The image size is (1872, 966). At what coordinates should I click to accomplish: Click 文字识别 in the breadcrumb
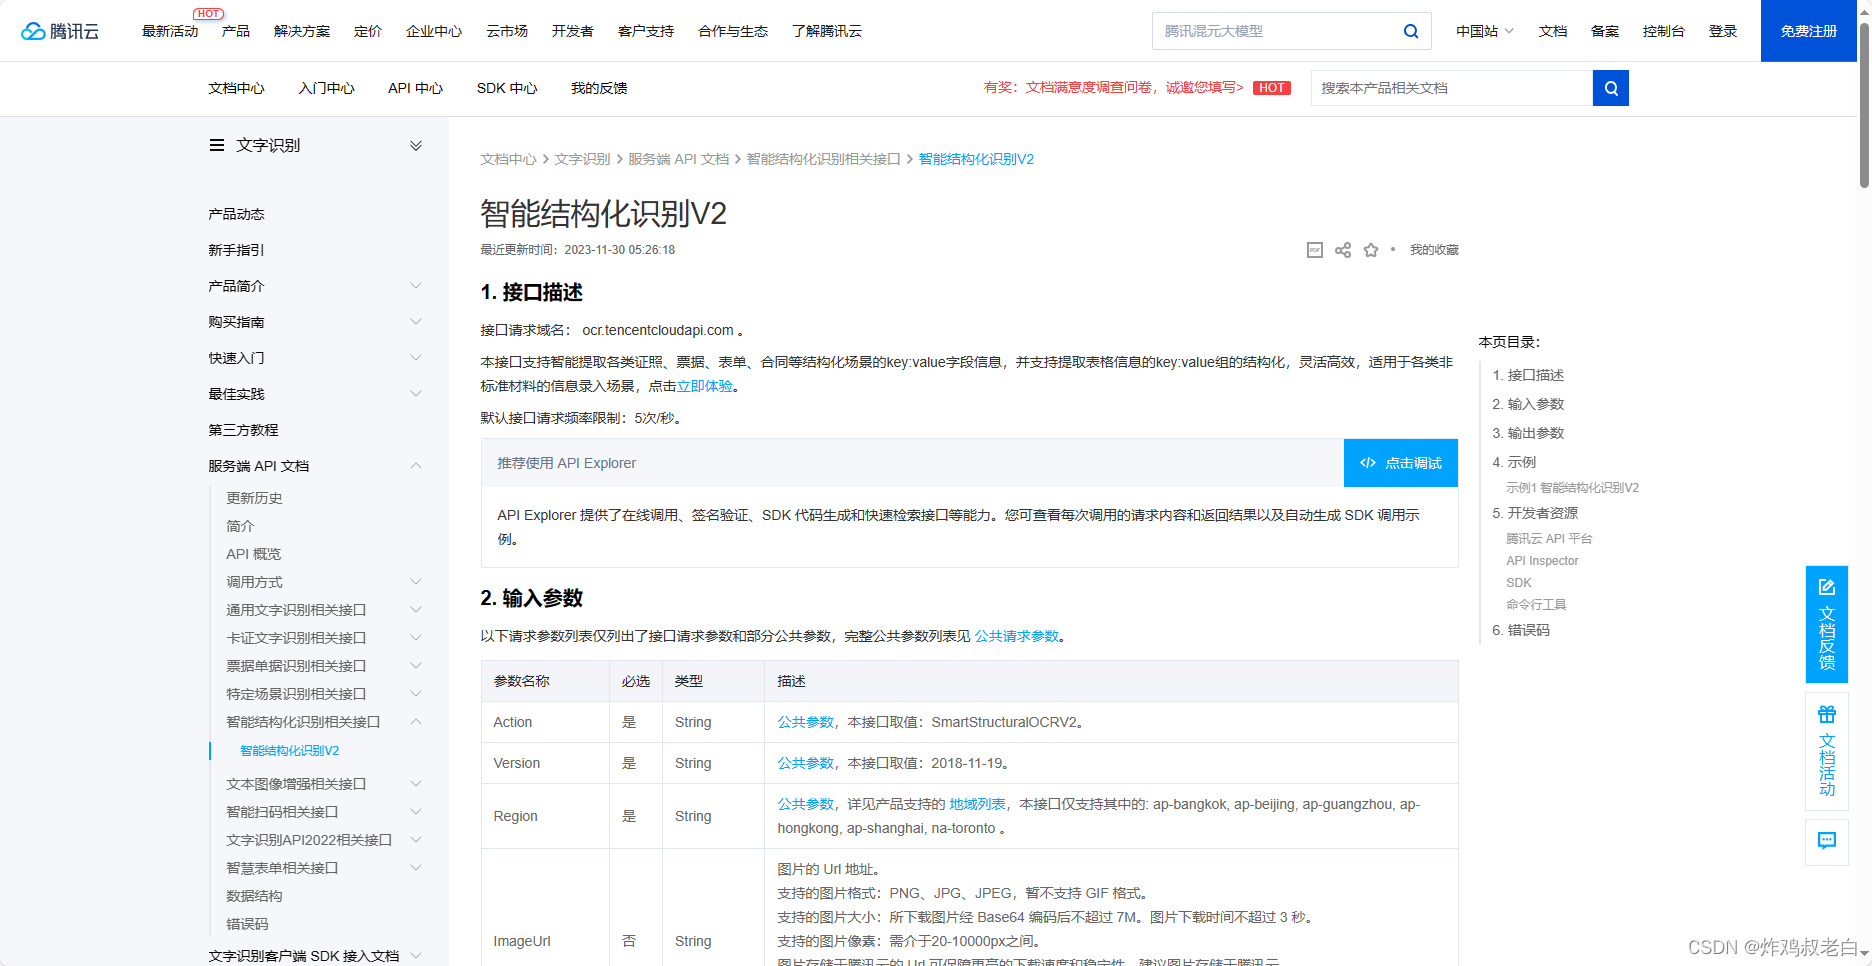(x=582, y=159)
